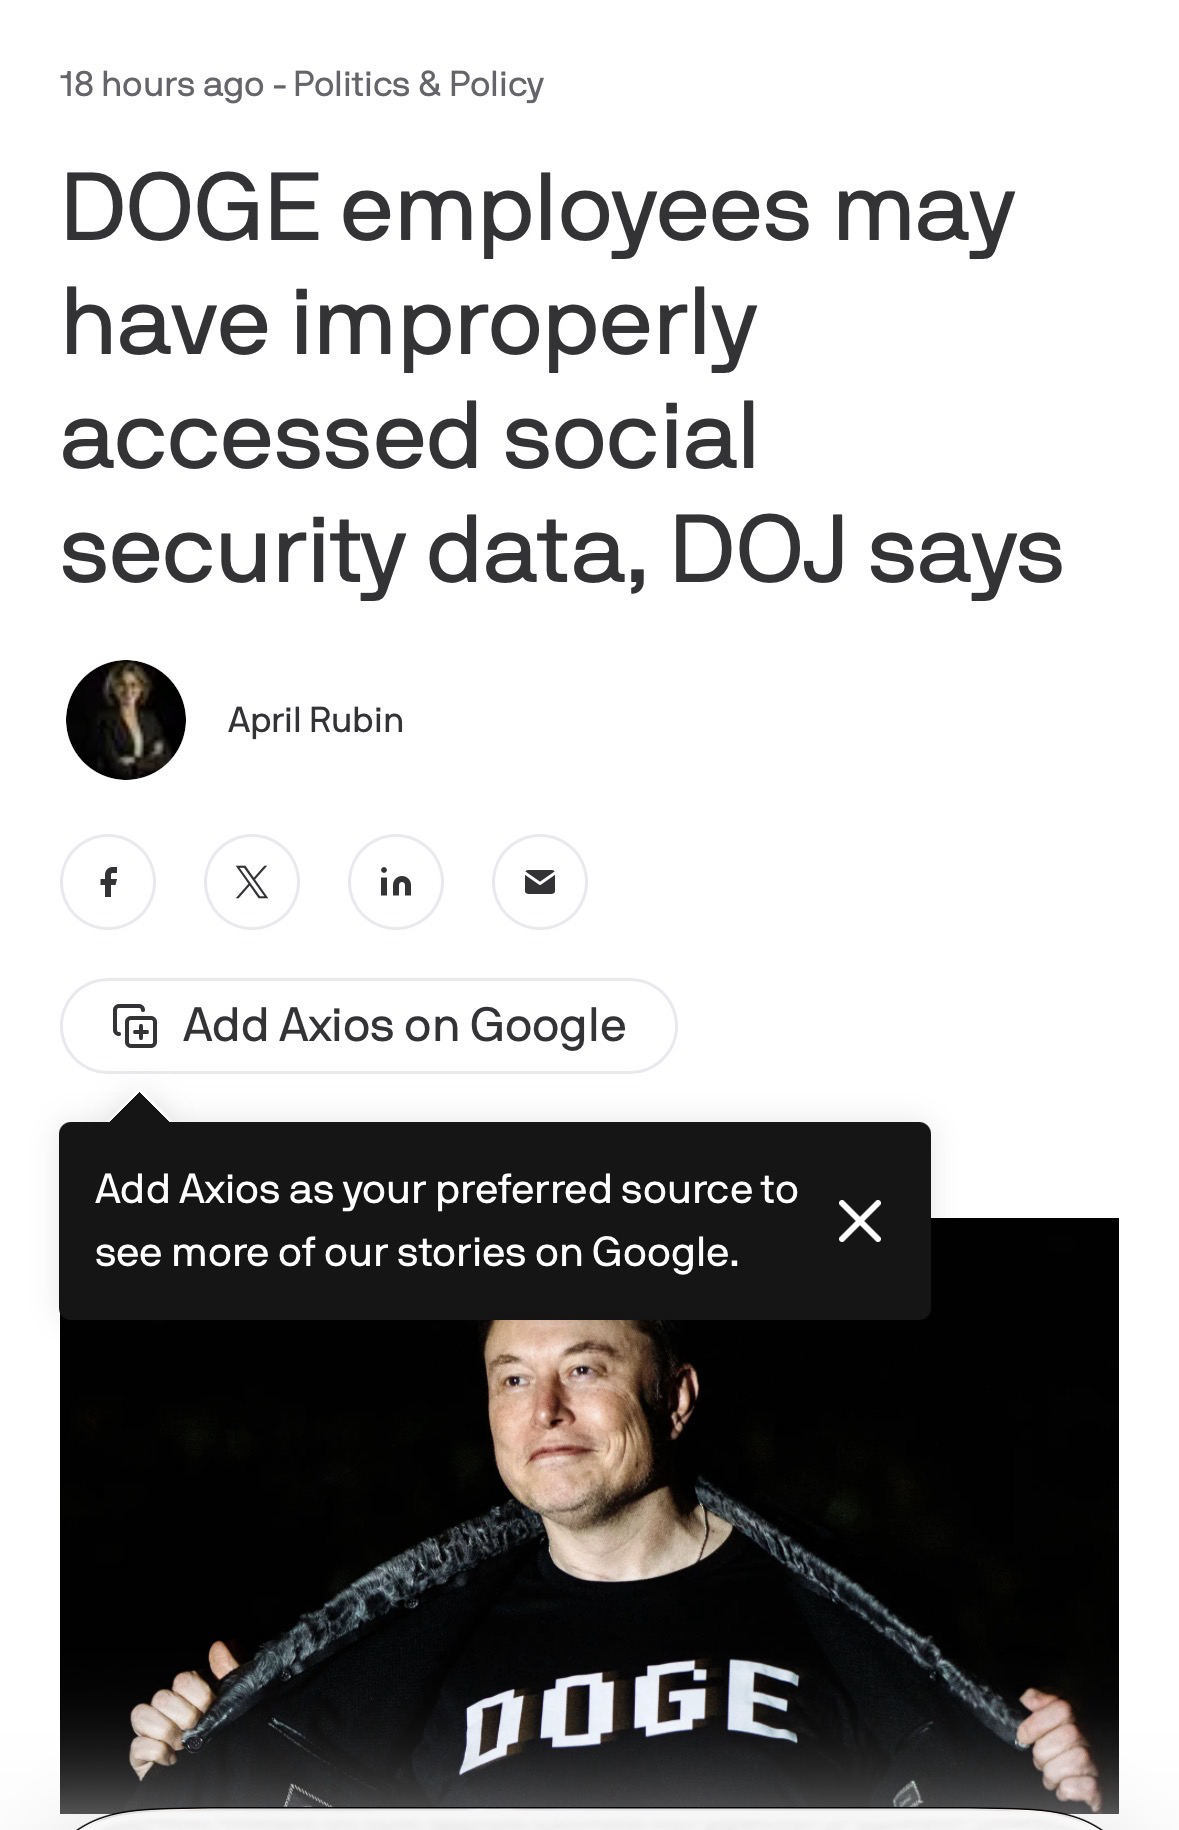The width and height of the screenshot is (1179, 1830).
Task: Click the DOGE logo on the black t-shirt
Action: 628,1710
